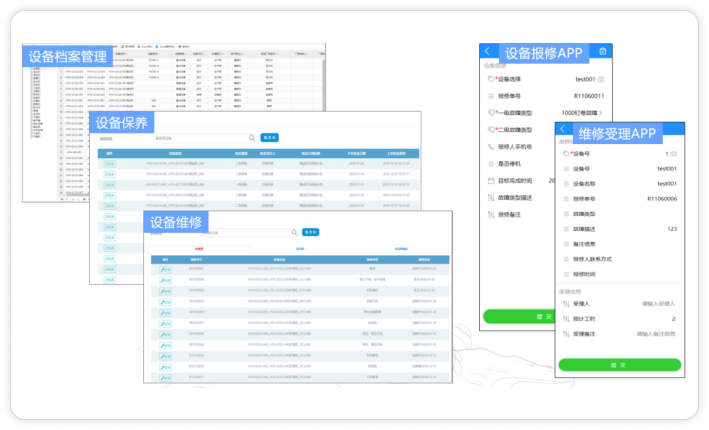Viewport: 709px width, 430px height.
Task: Select order number R11060006
Action: (x=662, y=198)
